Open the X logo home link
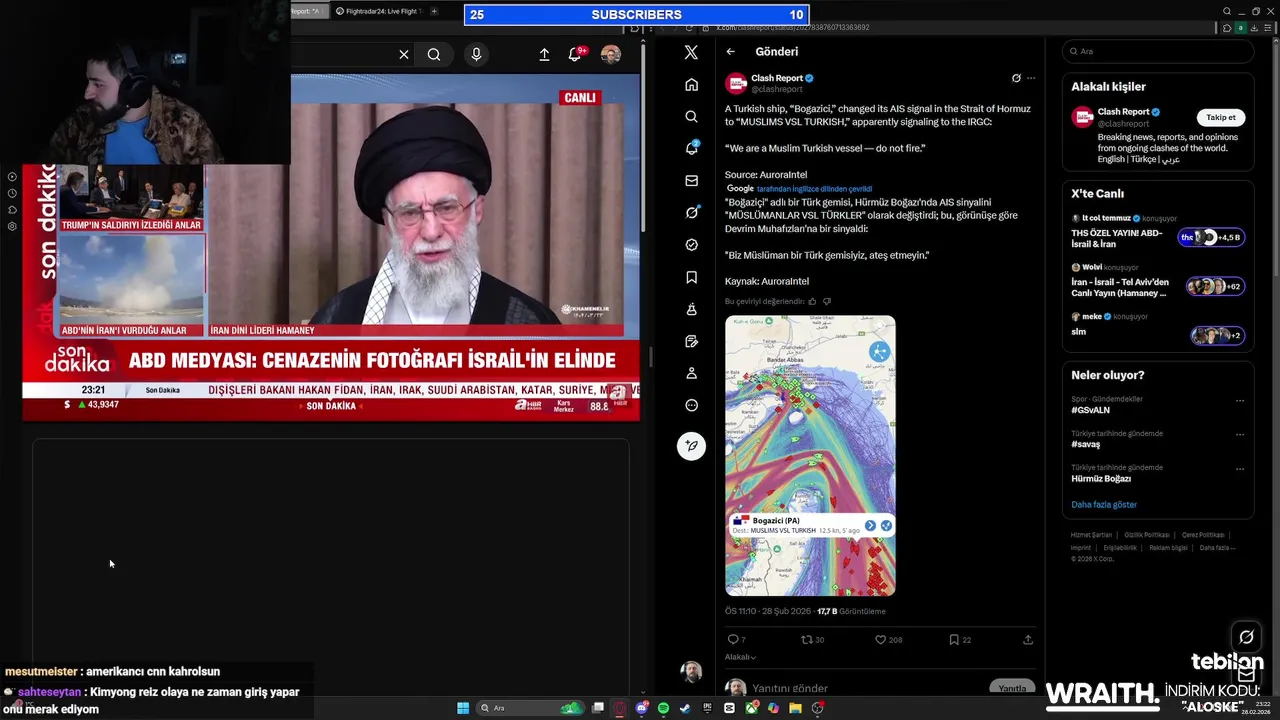Image resolution: width=1280 pixels, height=720 pixels. point(691,52)
